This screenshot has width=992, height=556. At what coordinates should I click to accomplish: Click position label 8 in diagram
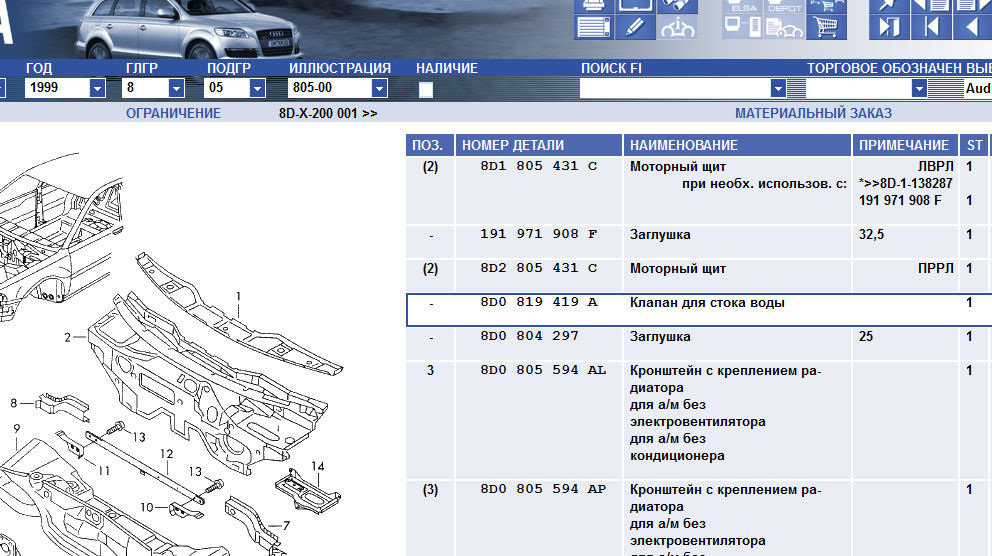coord(14,402)
